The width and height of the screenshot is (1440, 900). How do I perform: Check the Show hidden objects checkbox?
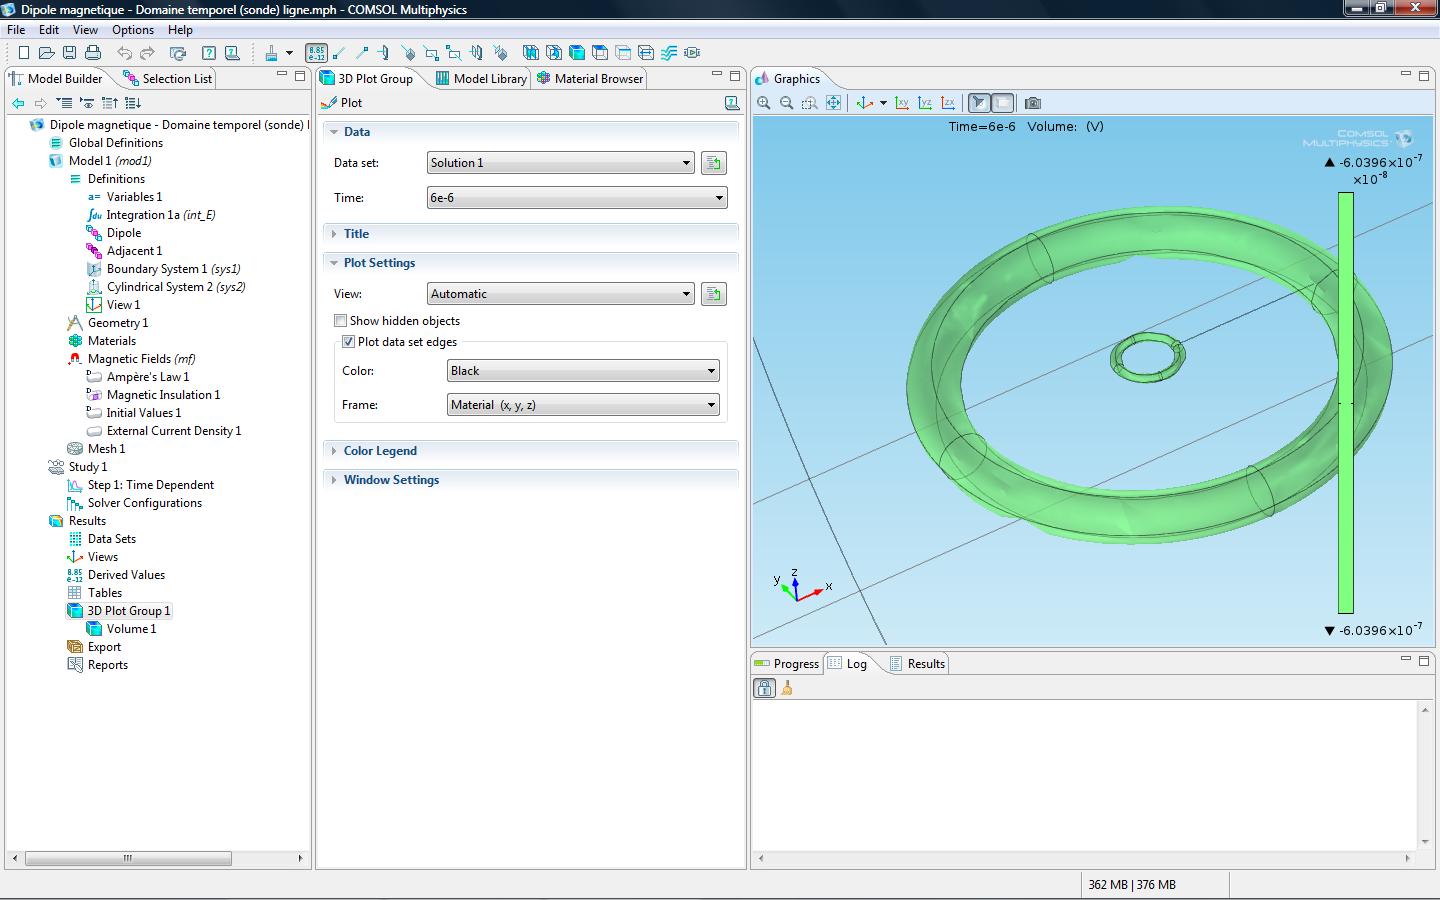pos(340,321)
